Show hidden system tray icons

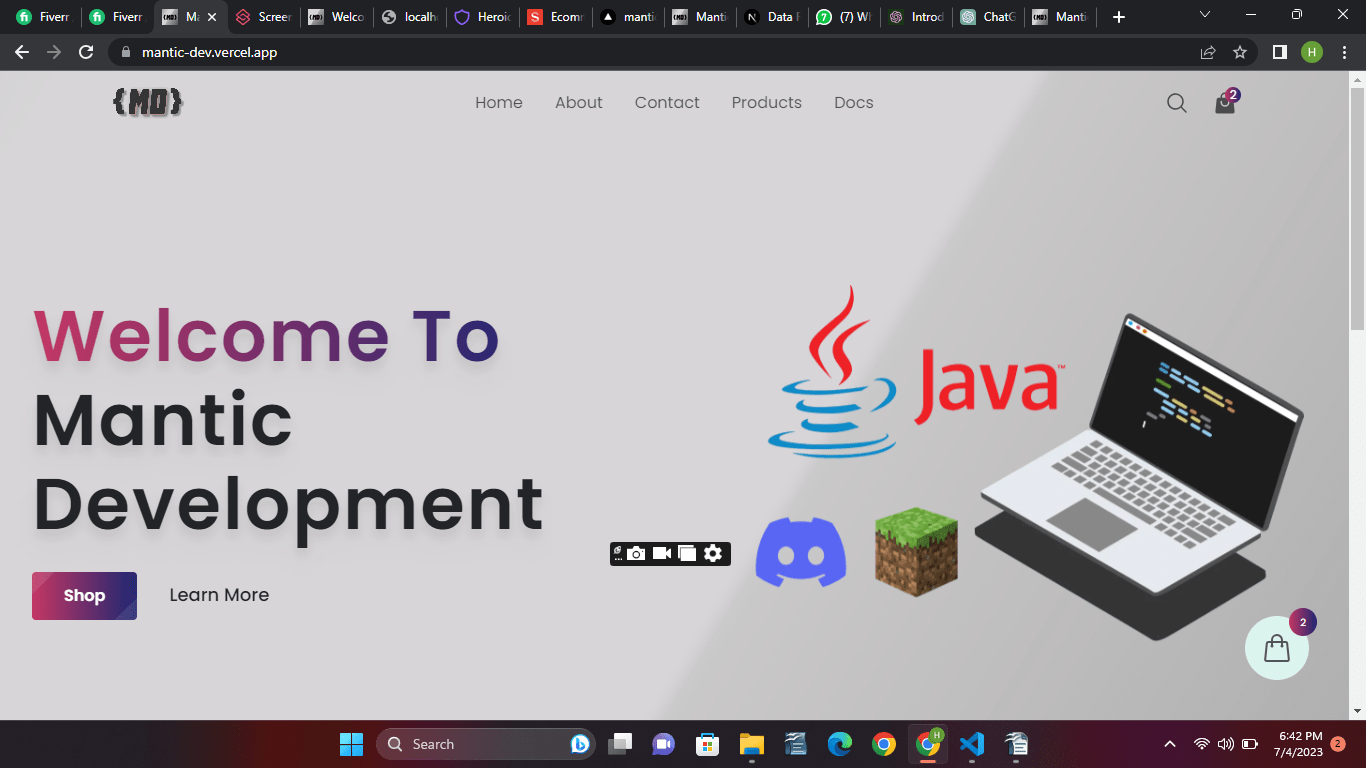point(1169,744)
